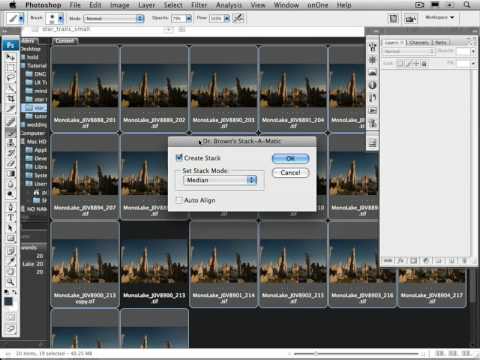480x360 pixels.
Task: Open the Opacity slider arrow in options bar
Action: [x=189, y=19]
